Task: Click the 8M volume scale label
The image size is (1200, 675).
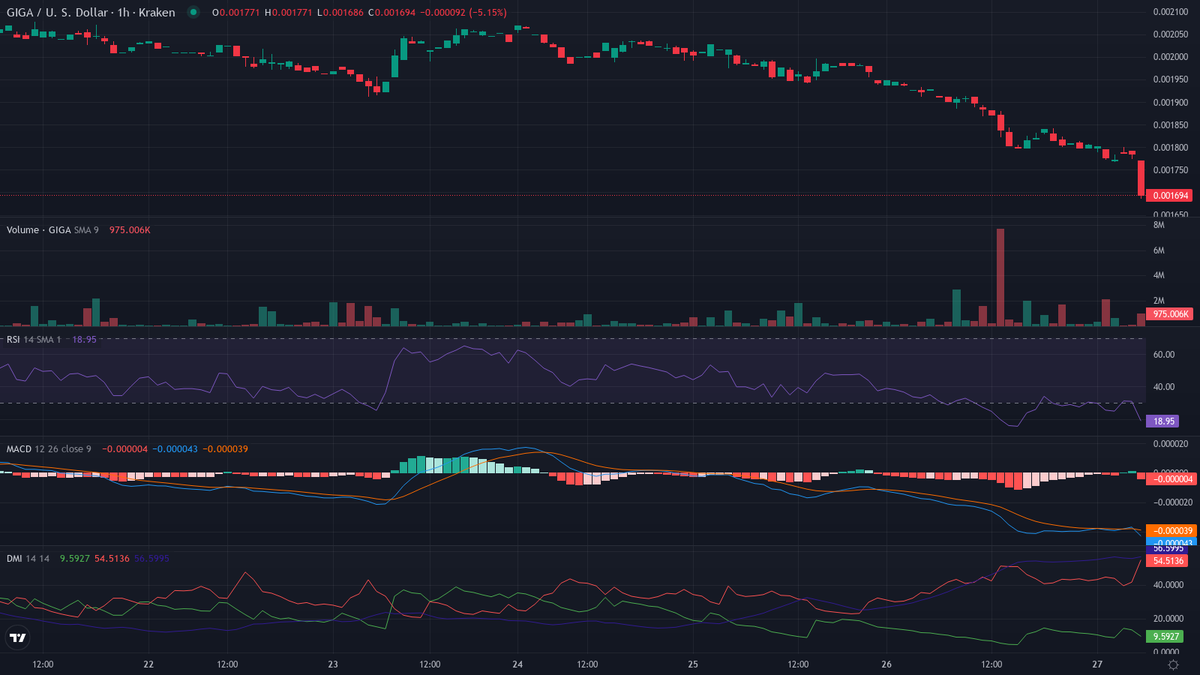Action: (x=1158, y=226)
